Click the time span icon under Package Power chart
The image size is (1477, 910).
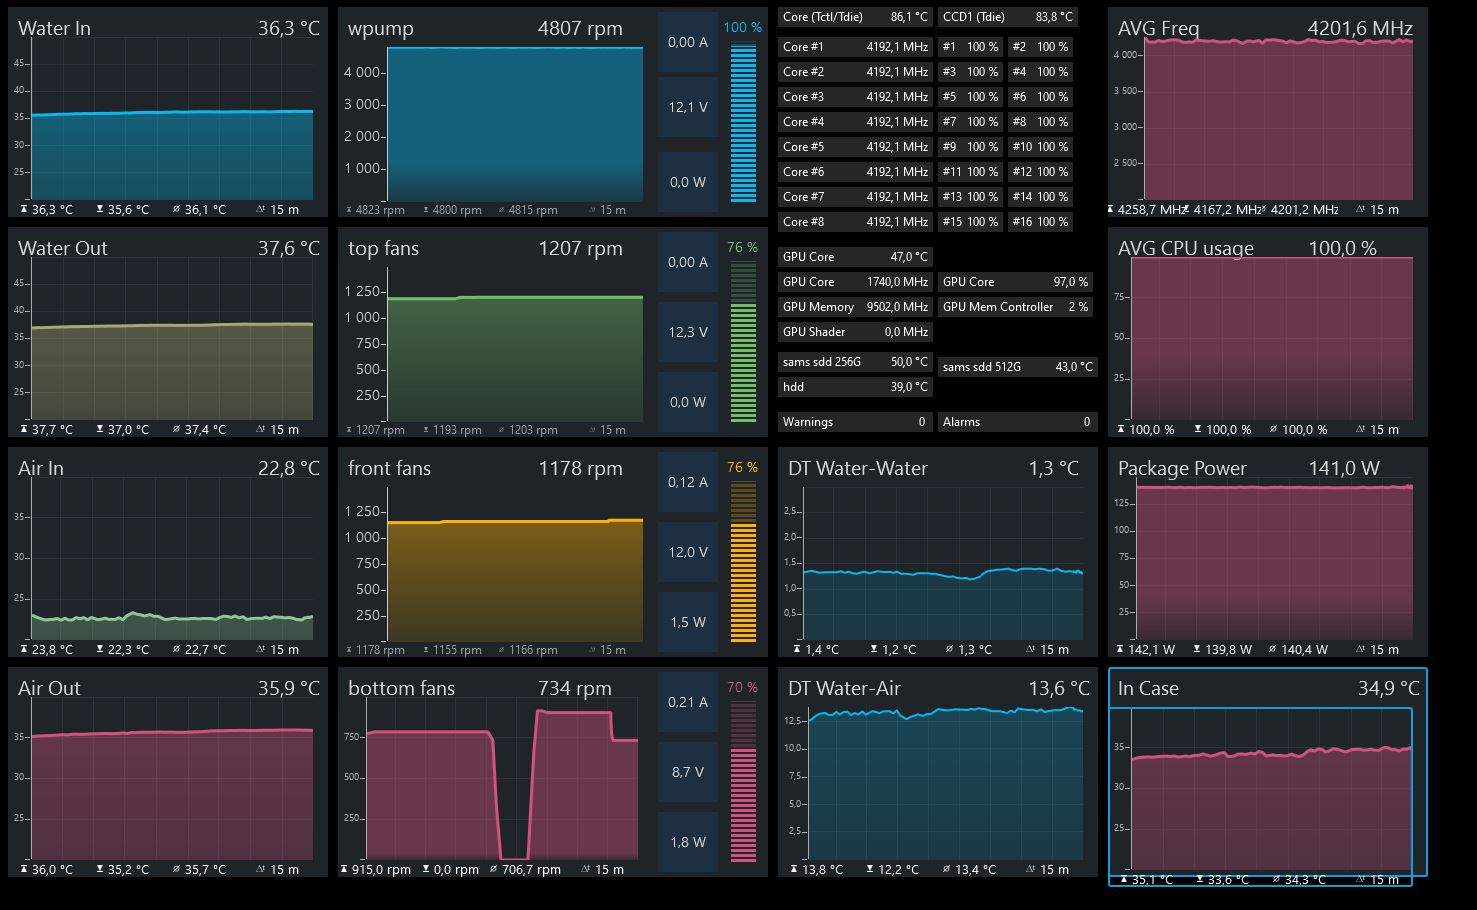coord(1361,650)
